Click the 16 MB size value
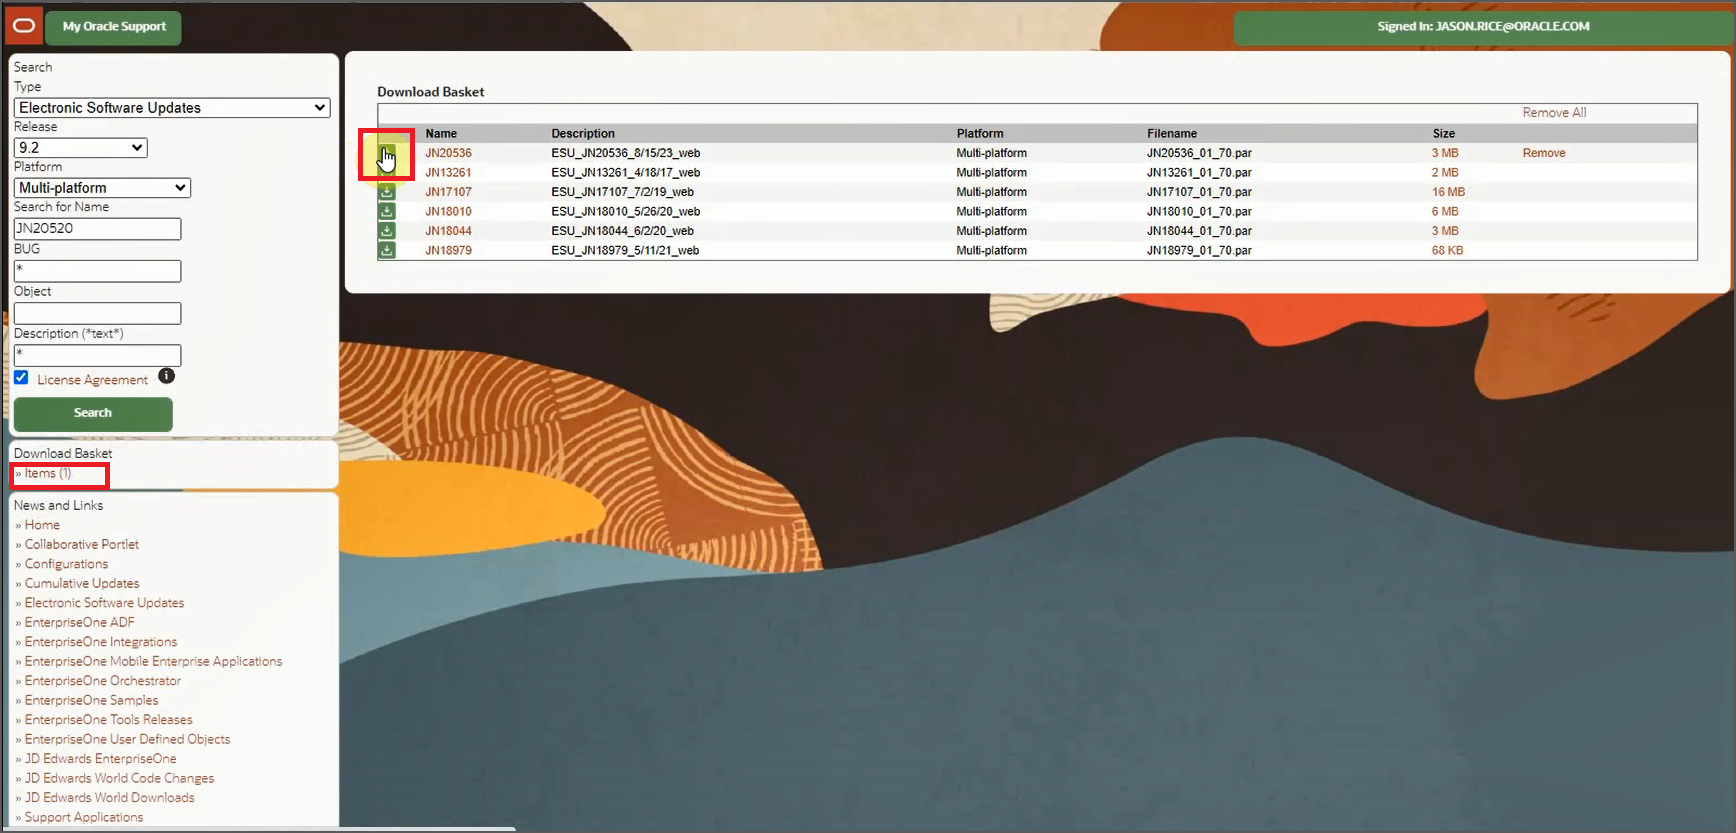This screenshot has height=833, width=1736. (1448, 192)
